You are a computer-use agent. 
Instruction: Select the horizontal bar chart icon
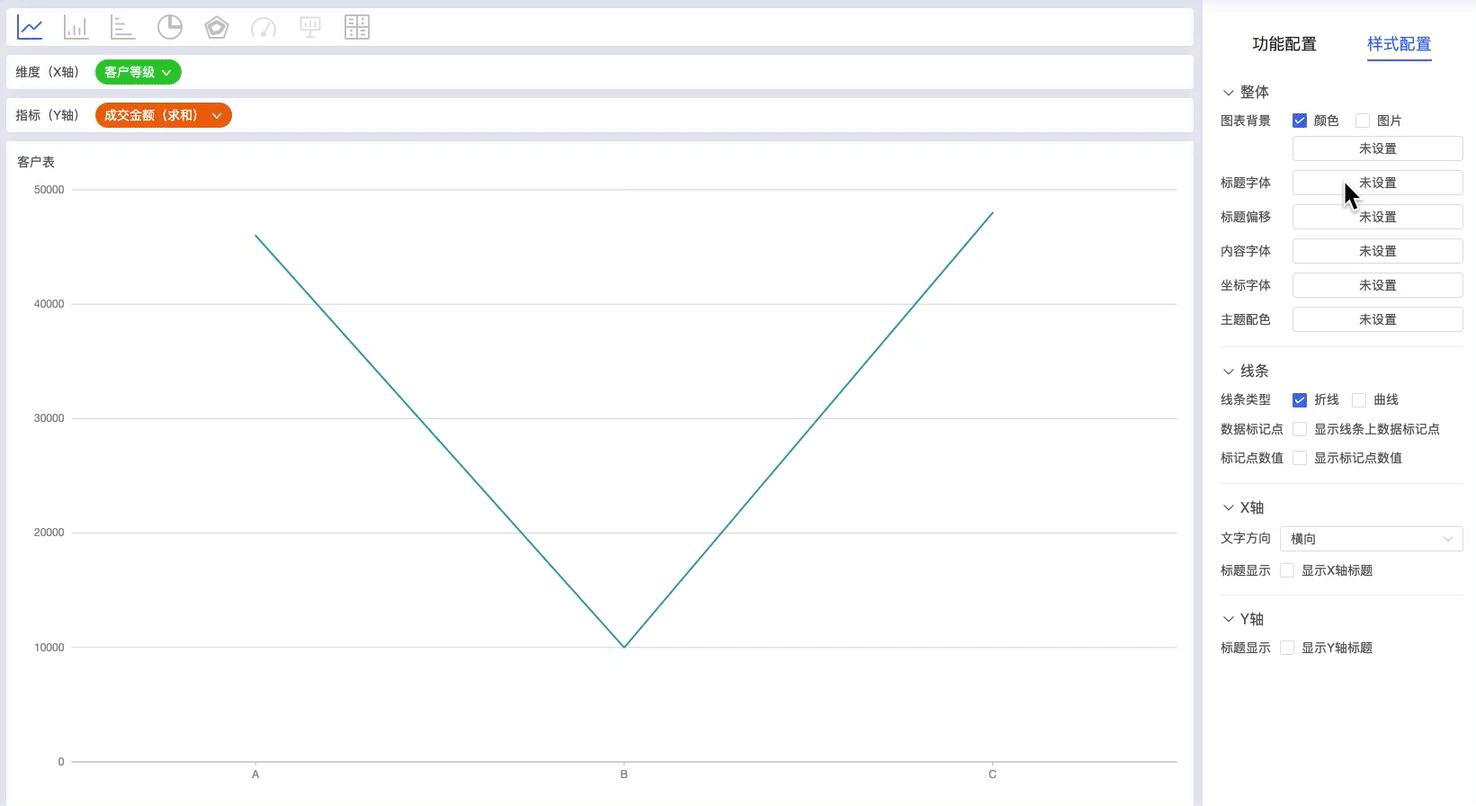tap(123, 28)
